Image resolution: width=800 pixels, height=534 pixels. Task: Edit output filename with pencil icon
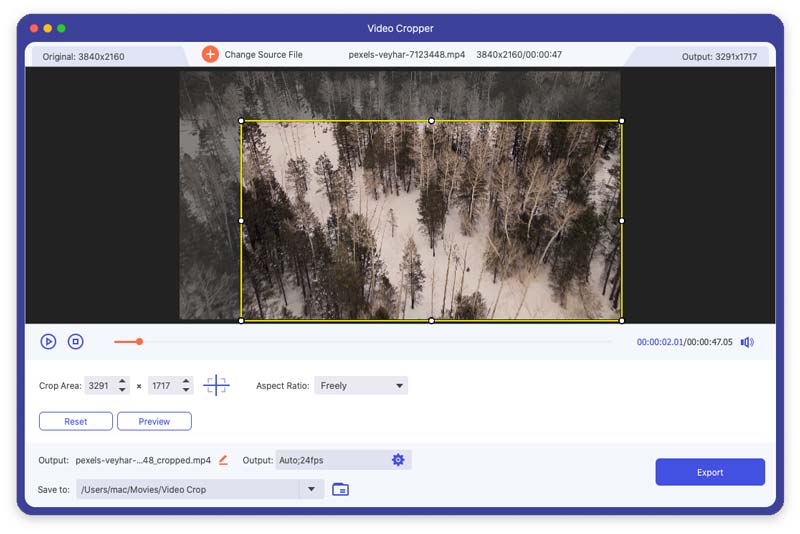(223, 460)
